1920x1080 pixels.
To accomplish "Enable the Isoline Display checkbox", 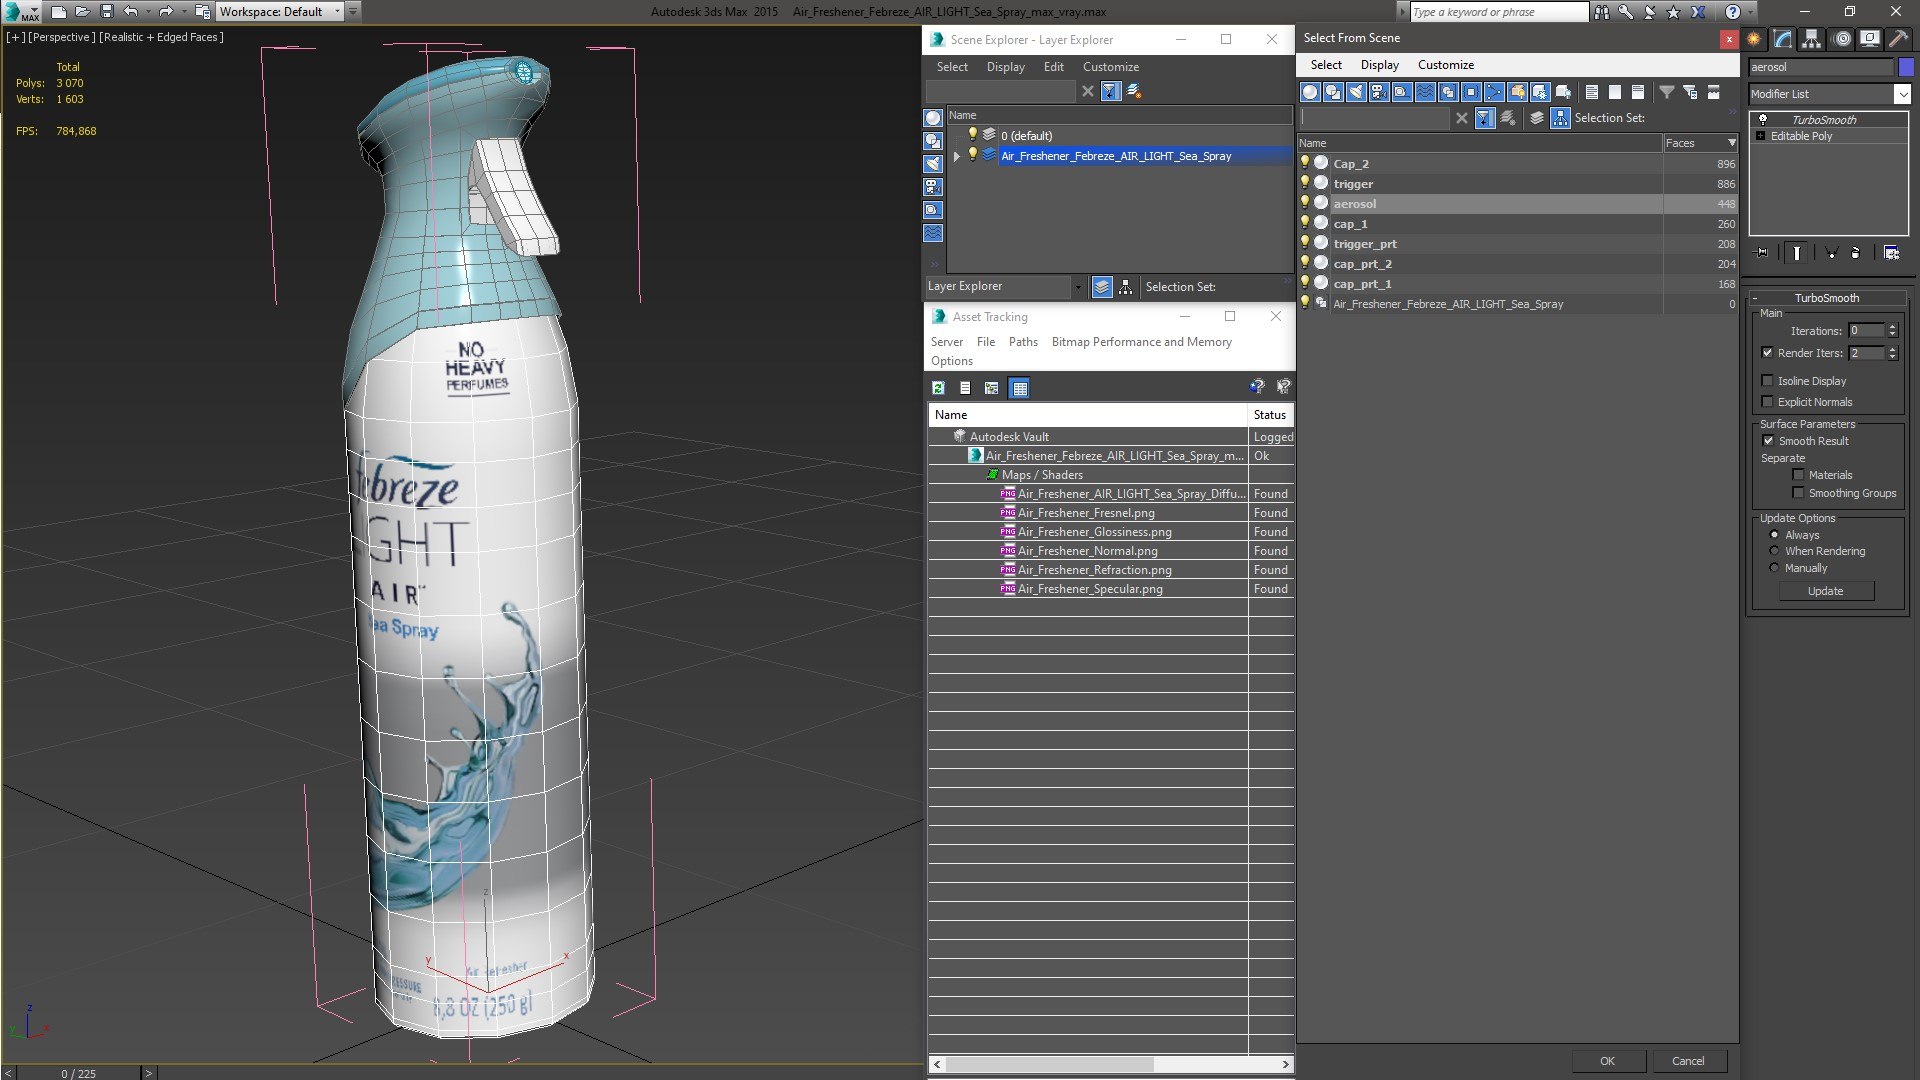I will (1767, 381).
